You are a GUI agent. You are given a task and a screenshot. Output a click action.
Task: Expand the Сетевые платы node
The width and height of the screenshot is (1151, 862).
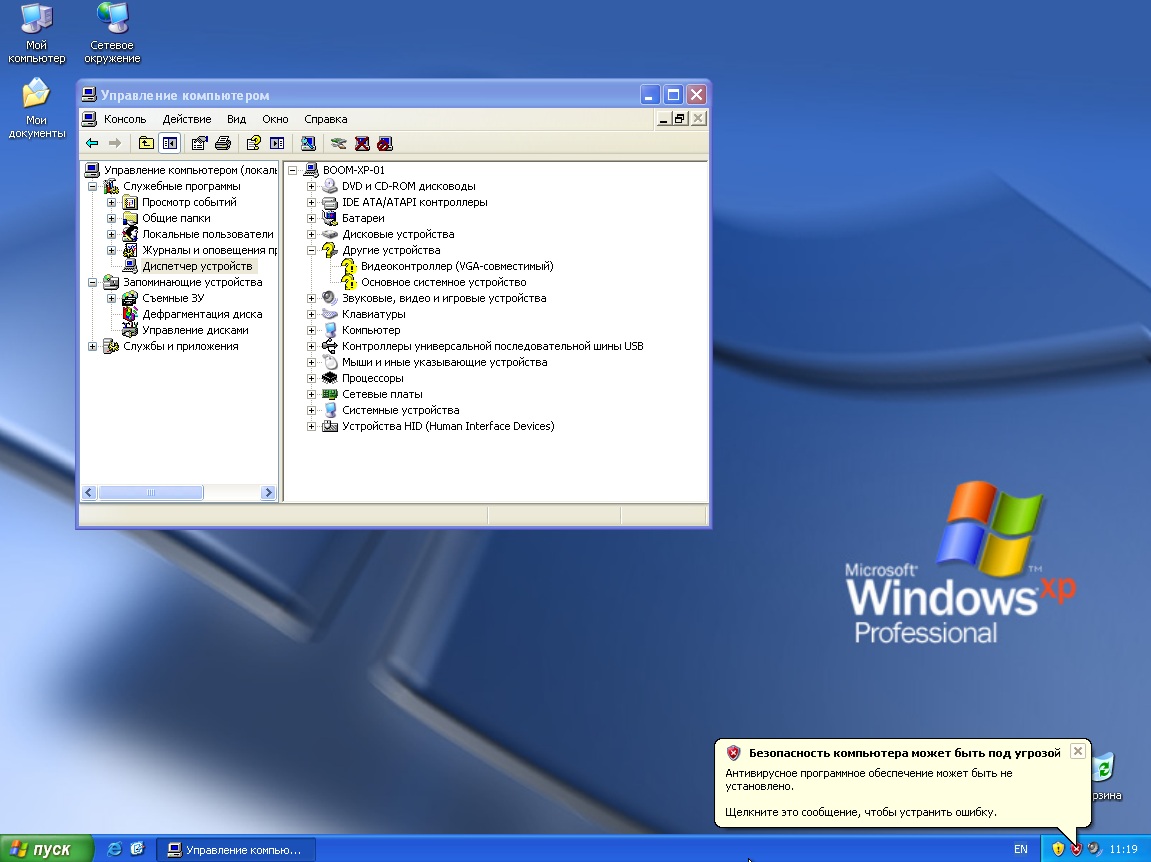312,394
